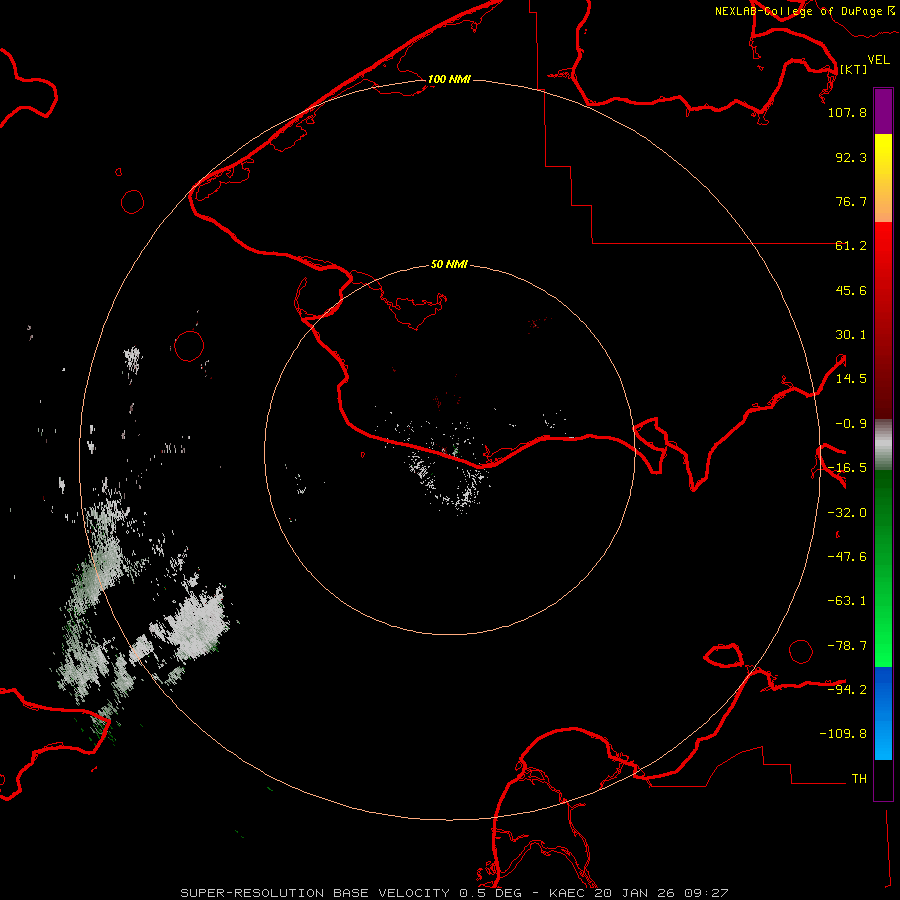Click the 107.8 velocity scale value
Screen dimensions: 900x900
click(x=847, y=113)
